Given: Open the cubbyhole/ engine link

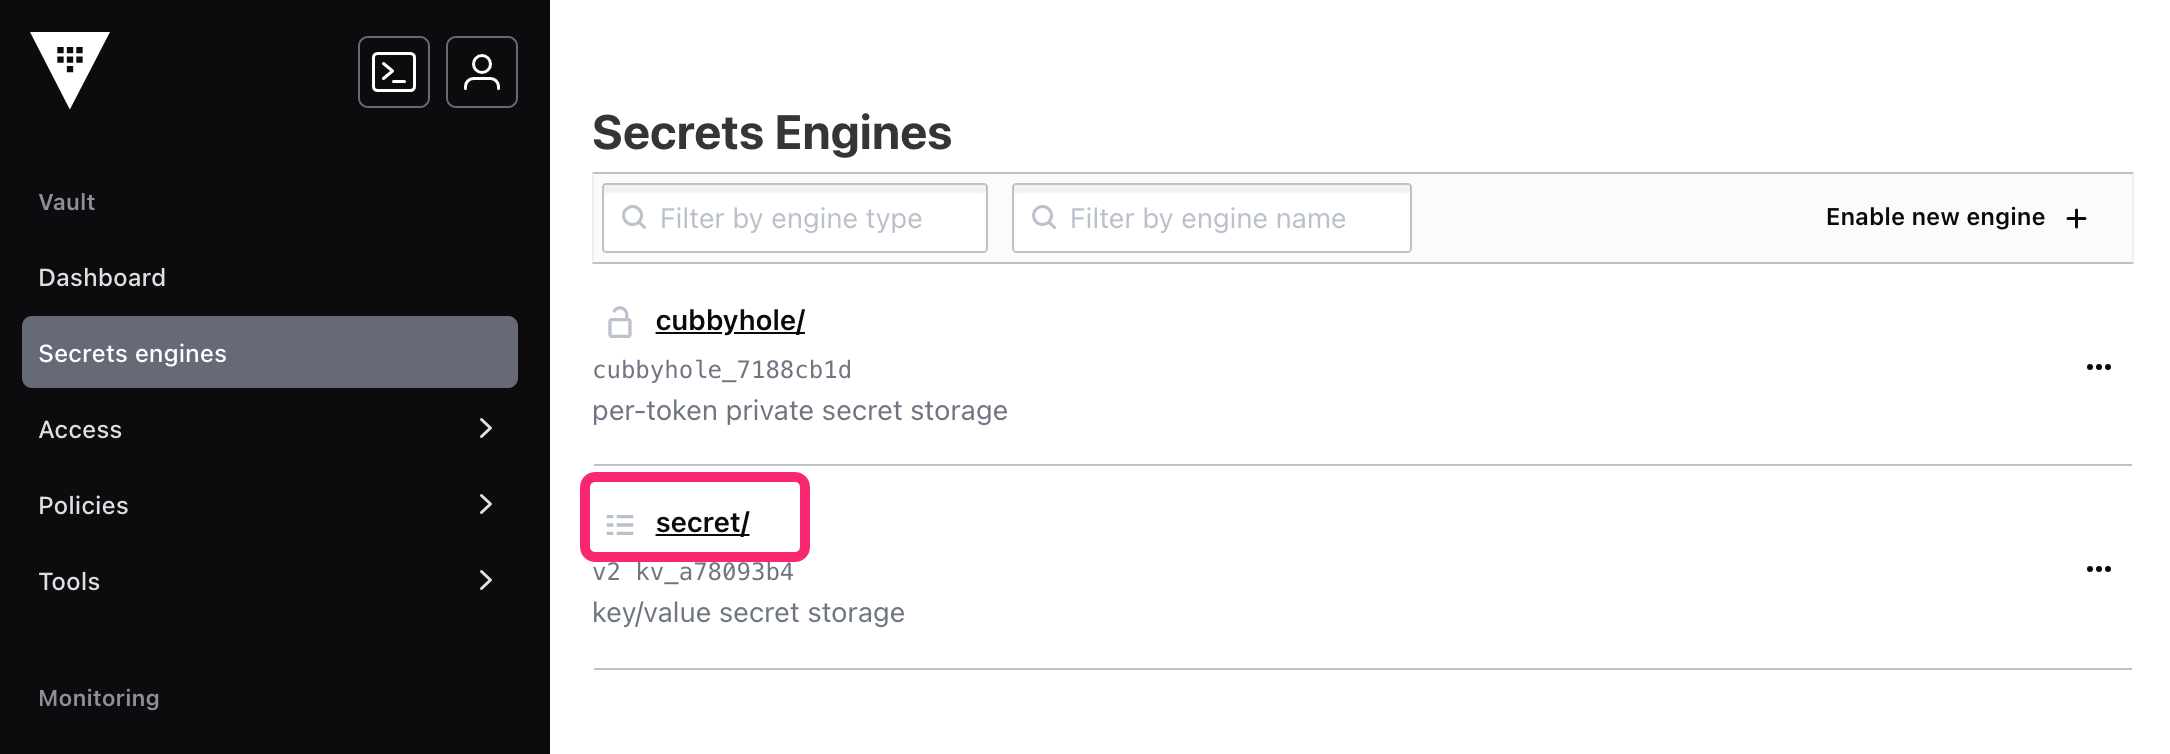Looking at the screenshot, I should click(730, 320).
